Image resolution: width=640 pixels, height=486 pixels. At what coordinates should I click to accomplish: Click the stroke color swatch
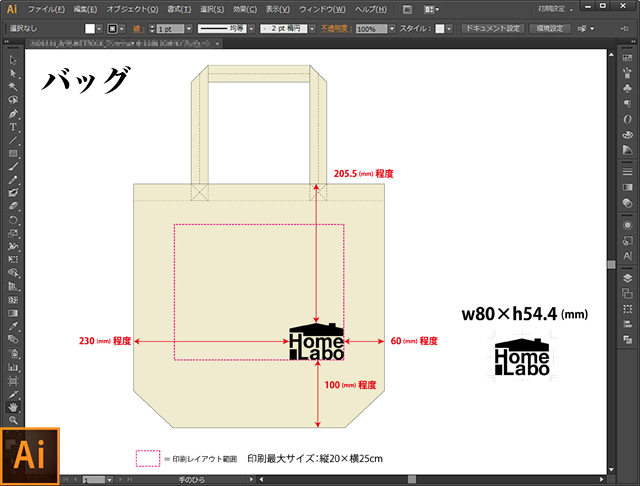point(112,29)
